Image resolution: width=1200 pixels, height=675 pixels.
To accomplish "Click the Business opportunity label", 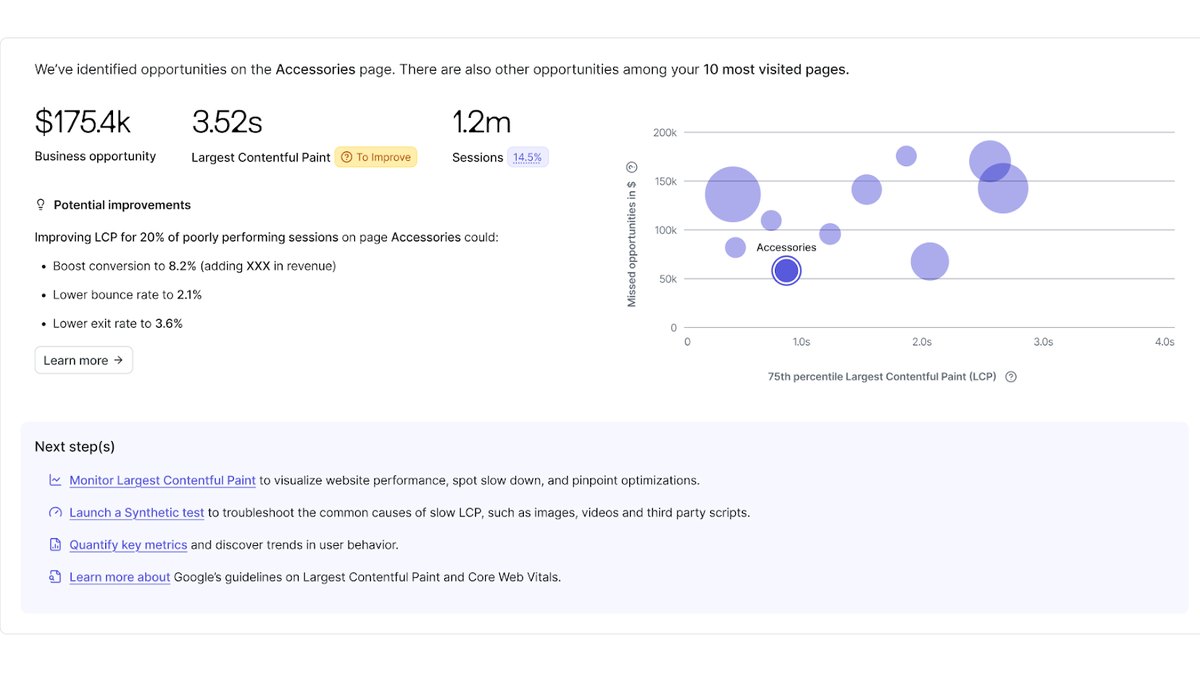I will tap(95, 156).
